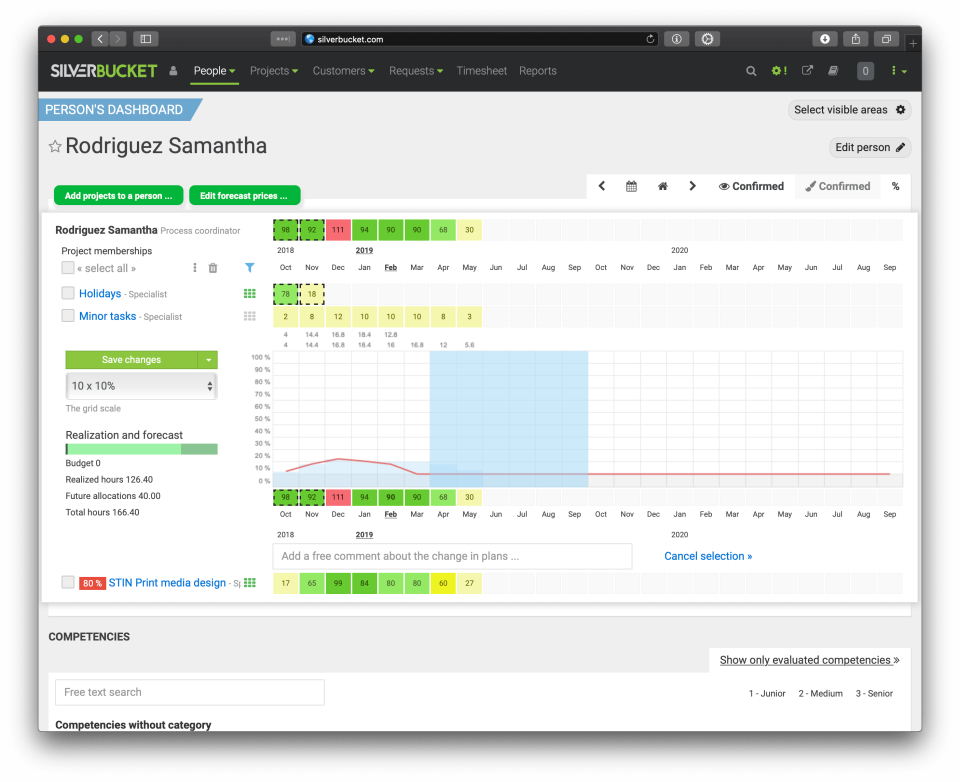Click the Cancel selection link
Screen dimensions: 960x782
(708, 556)
